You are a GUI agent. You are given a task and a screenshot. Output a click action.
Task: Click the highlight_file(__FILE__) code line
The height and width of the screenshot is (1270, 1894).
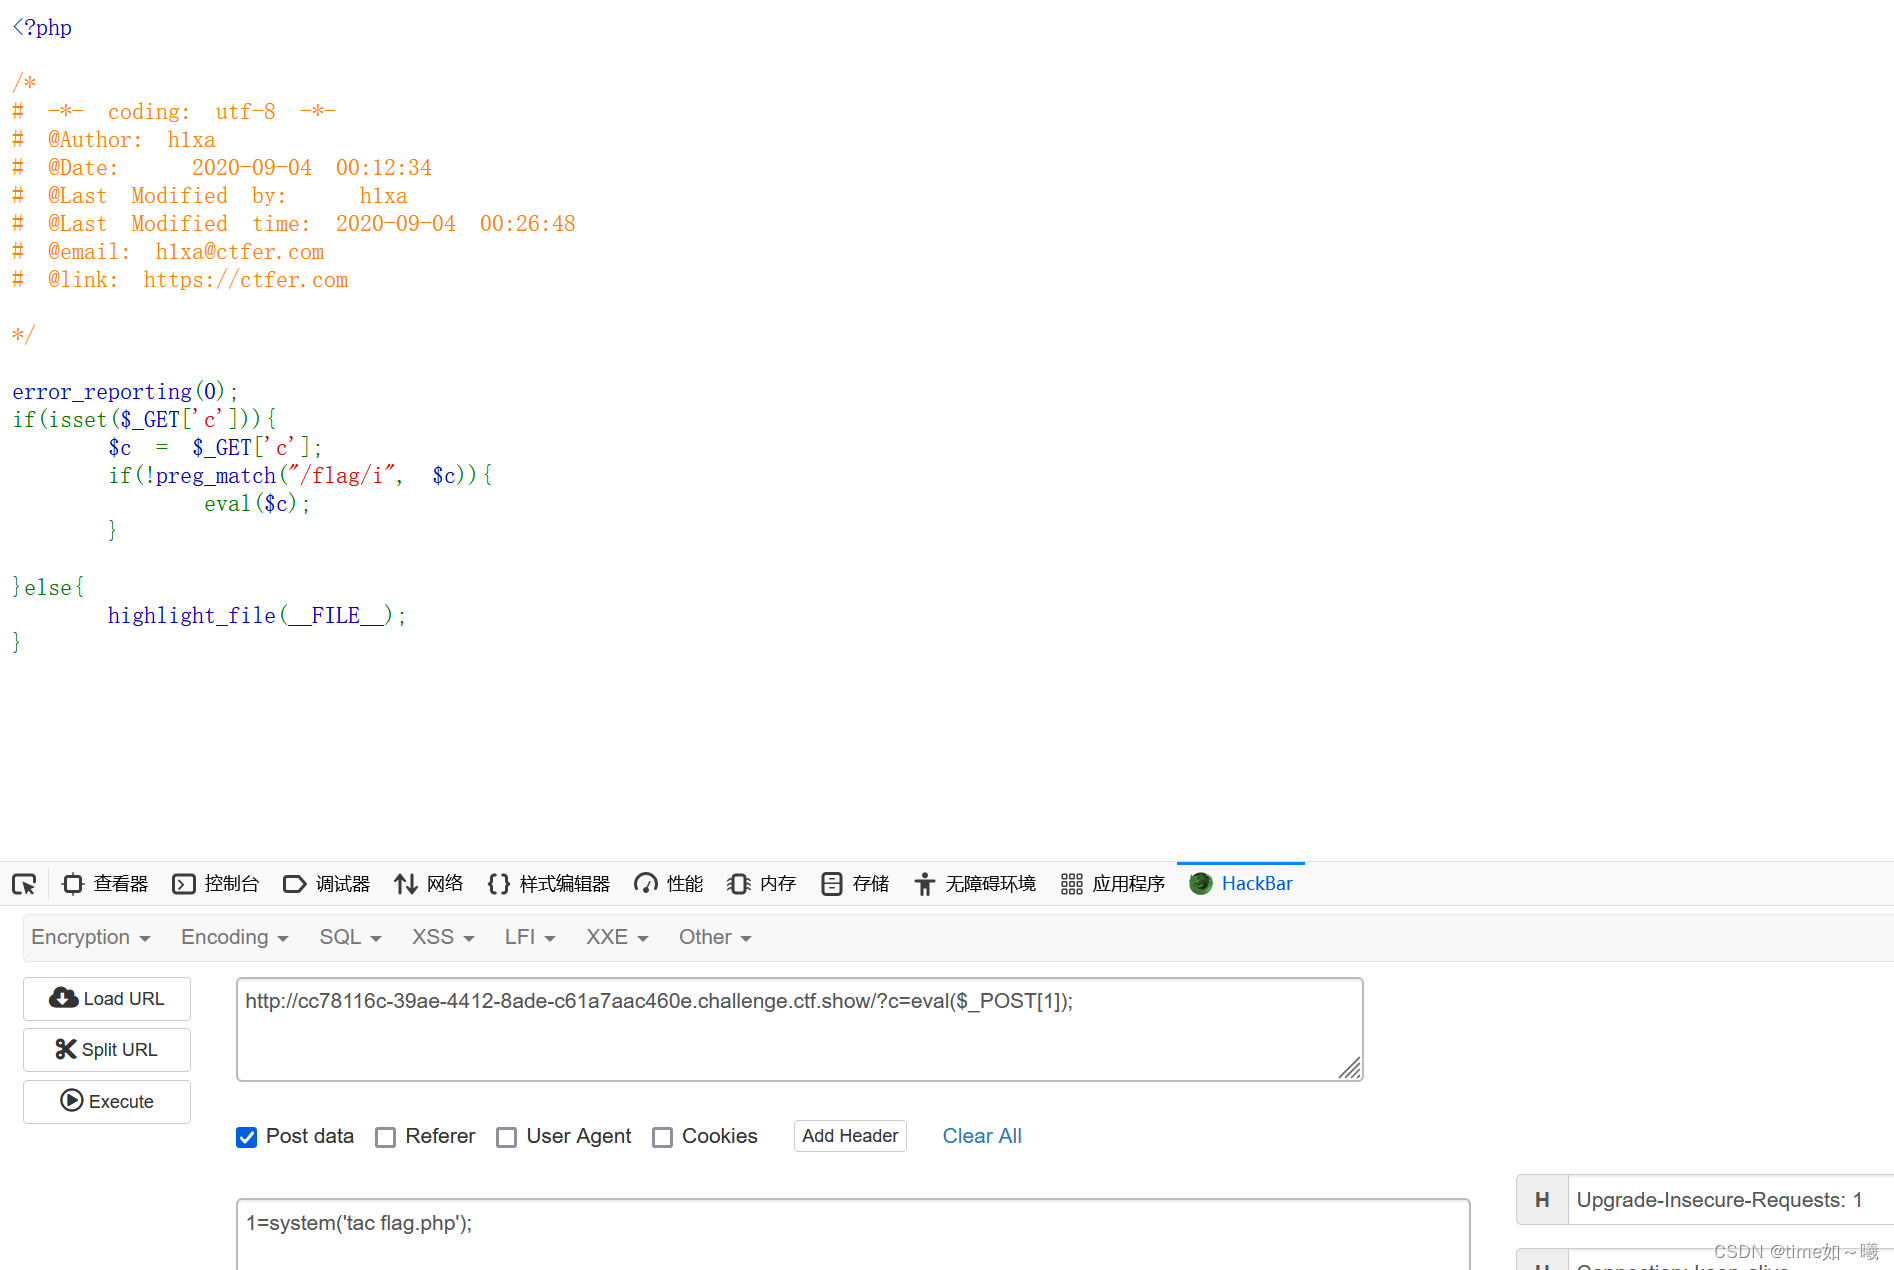[x=257, y=616]
